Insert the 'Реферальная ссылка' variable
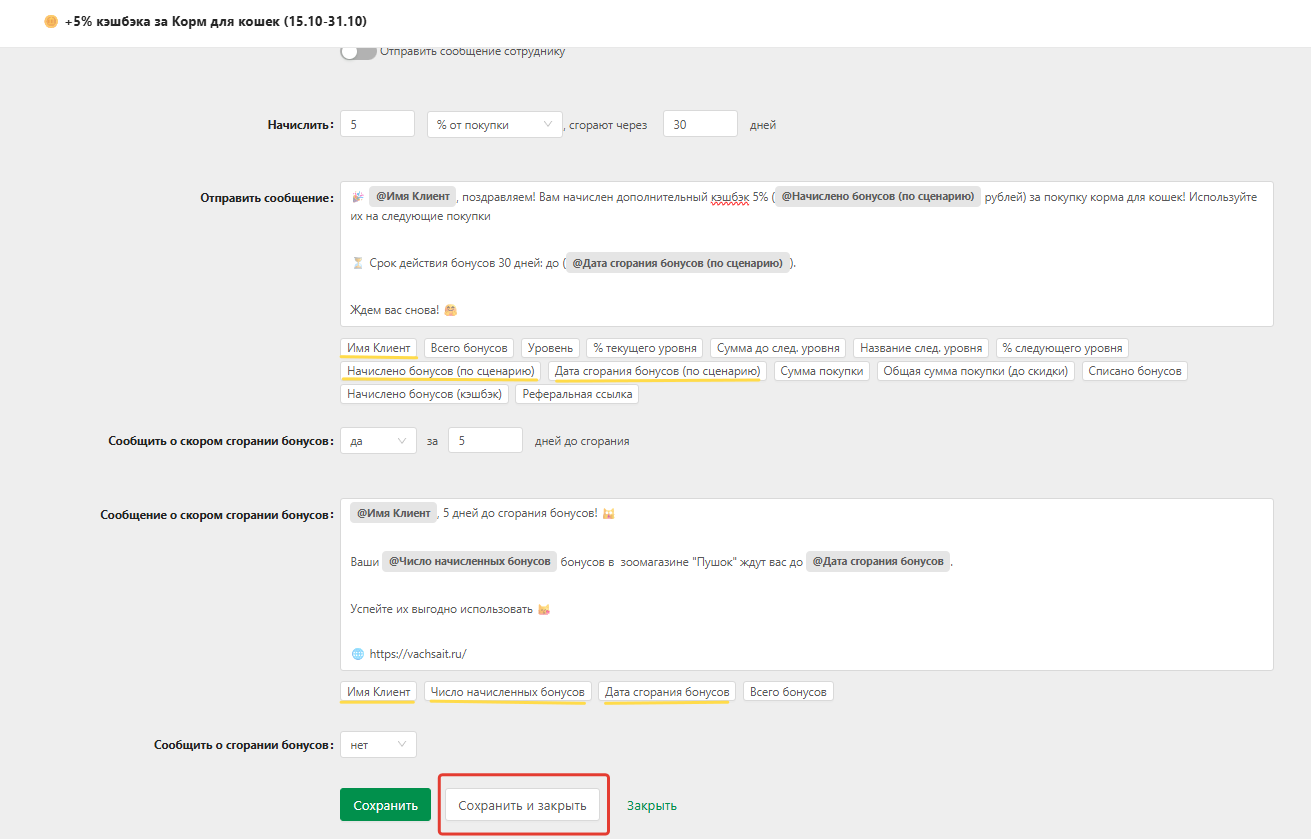The image size is (1311, 839). coord(576,394)
